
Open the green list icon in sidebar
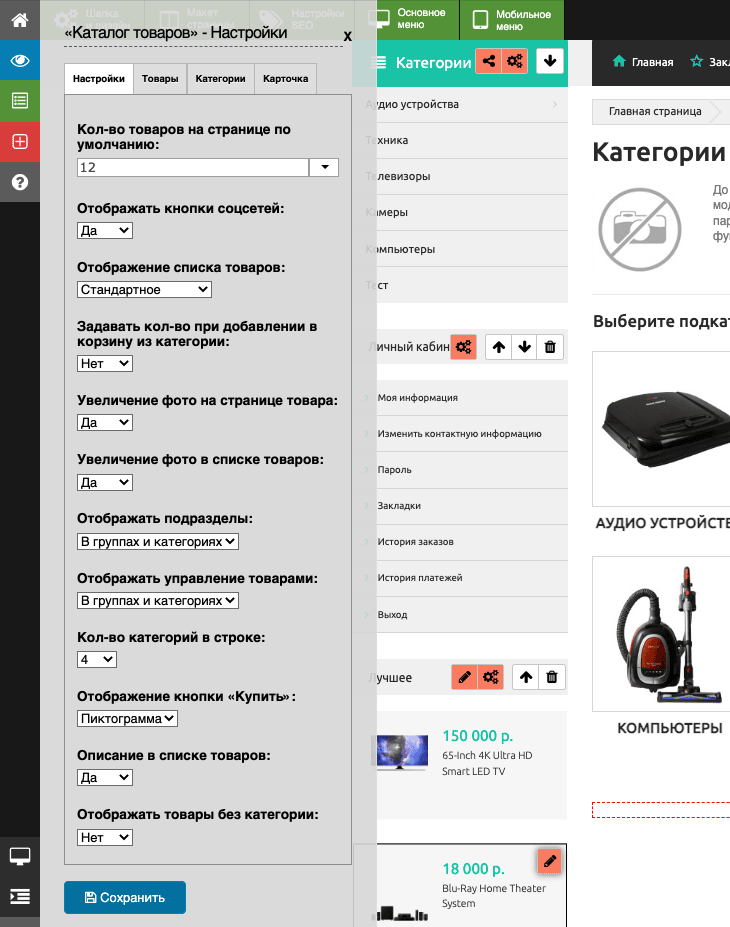pyautogui.click(x=20, y=101)
